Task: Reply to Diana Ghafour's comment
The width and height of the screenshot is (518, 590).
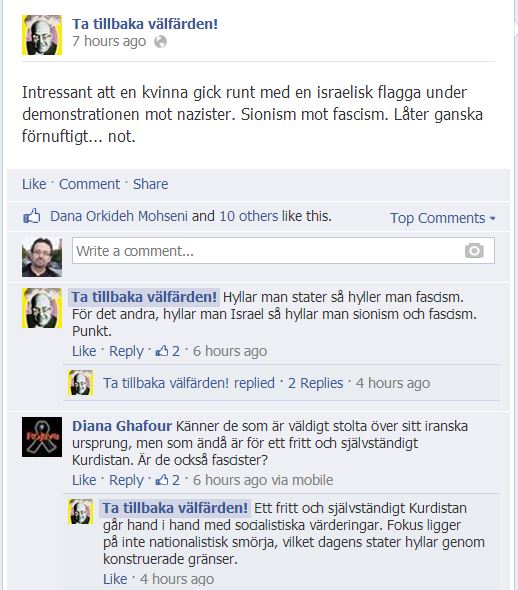Action: (x=126, y=480)
